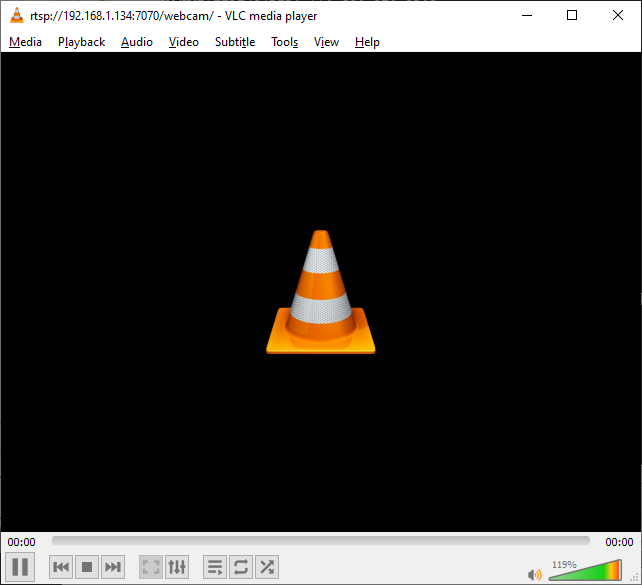Open the Audio menu
642x585 pixels.
pos(137,42)
